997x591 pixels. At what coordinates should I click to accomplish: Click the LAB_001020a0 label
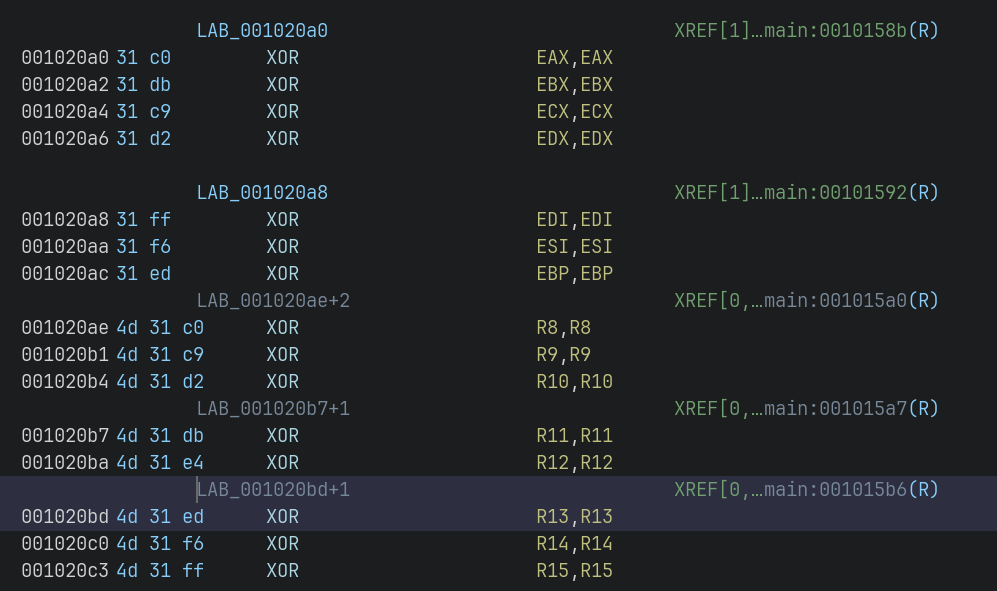[x=262, y=31]
